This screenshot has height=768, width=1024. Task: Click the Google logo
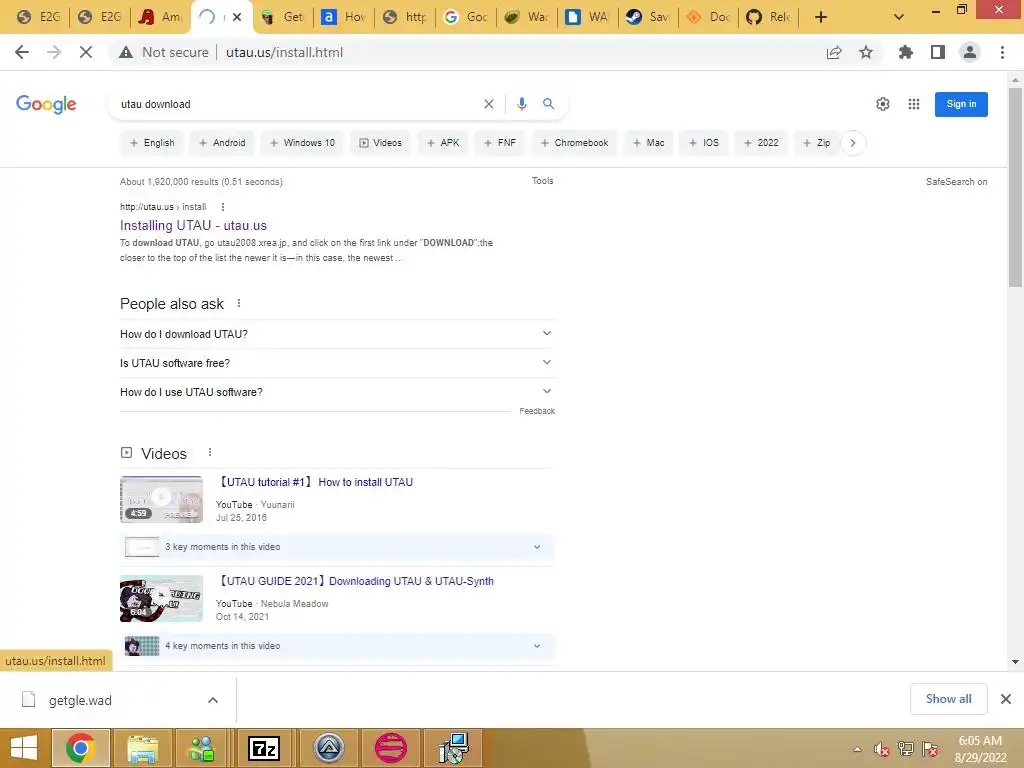[x=46, y=104]
